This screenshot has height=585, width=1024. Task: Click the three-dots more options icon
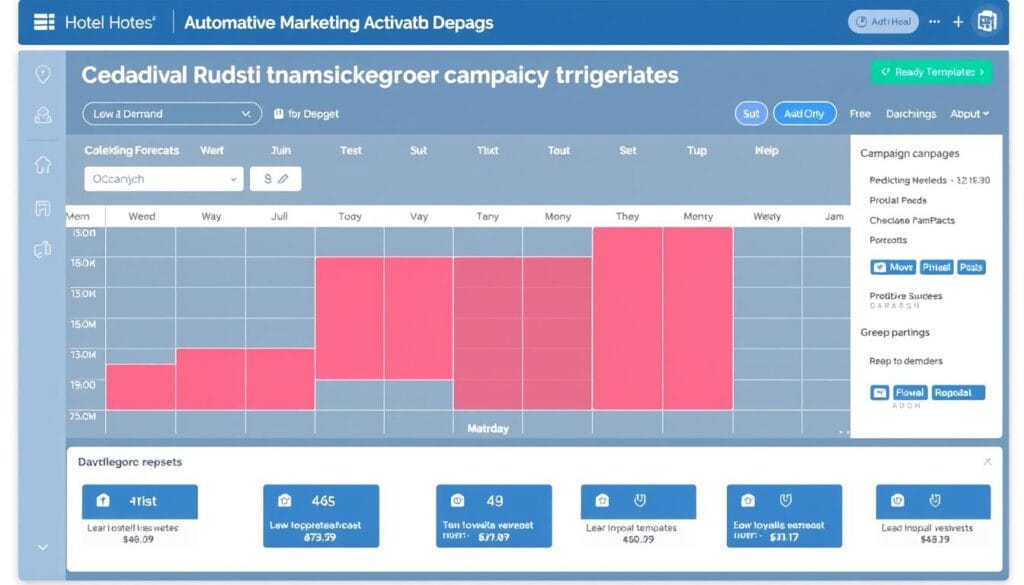935,21
